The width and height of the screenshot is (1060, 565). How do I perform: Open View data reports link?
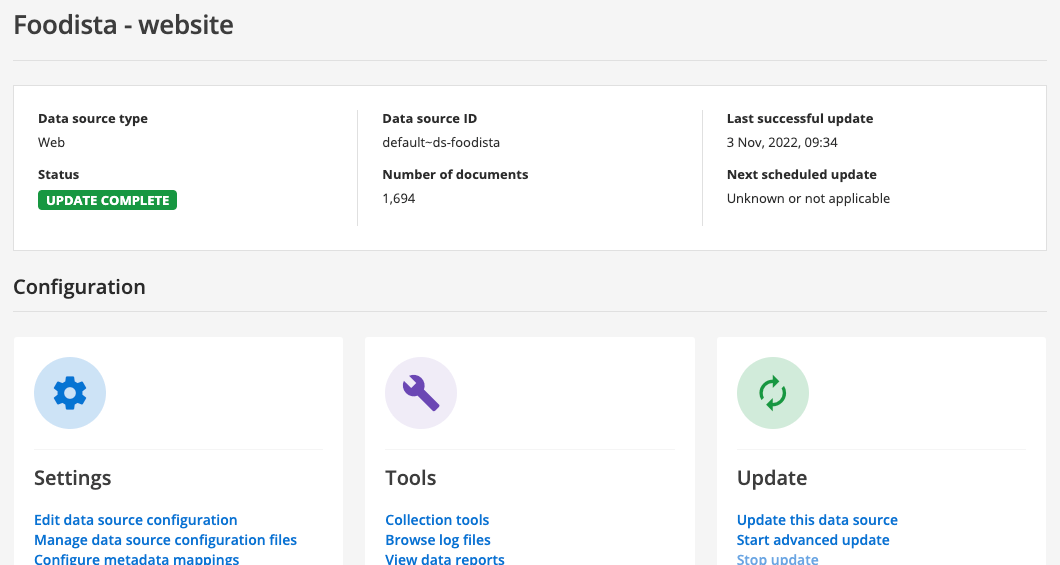(x=444, y=559)
